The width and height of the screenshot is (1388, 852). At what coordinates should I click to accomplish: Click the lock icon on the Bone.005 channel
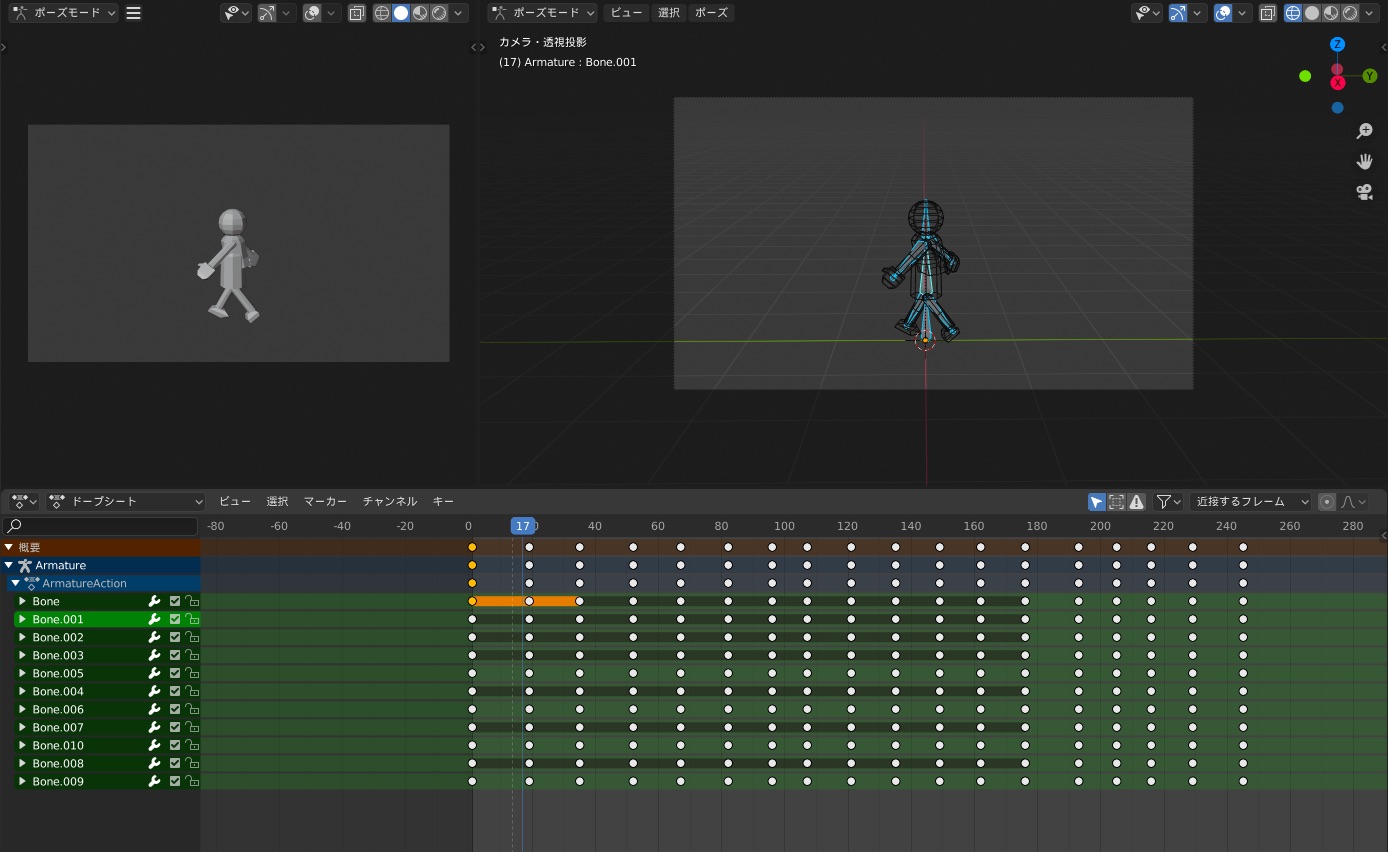pyautogui.click(x=192, y=674)
